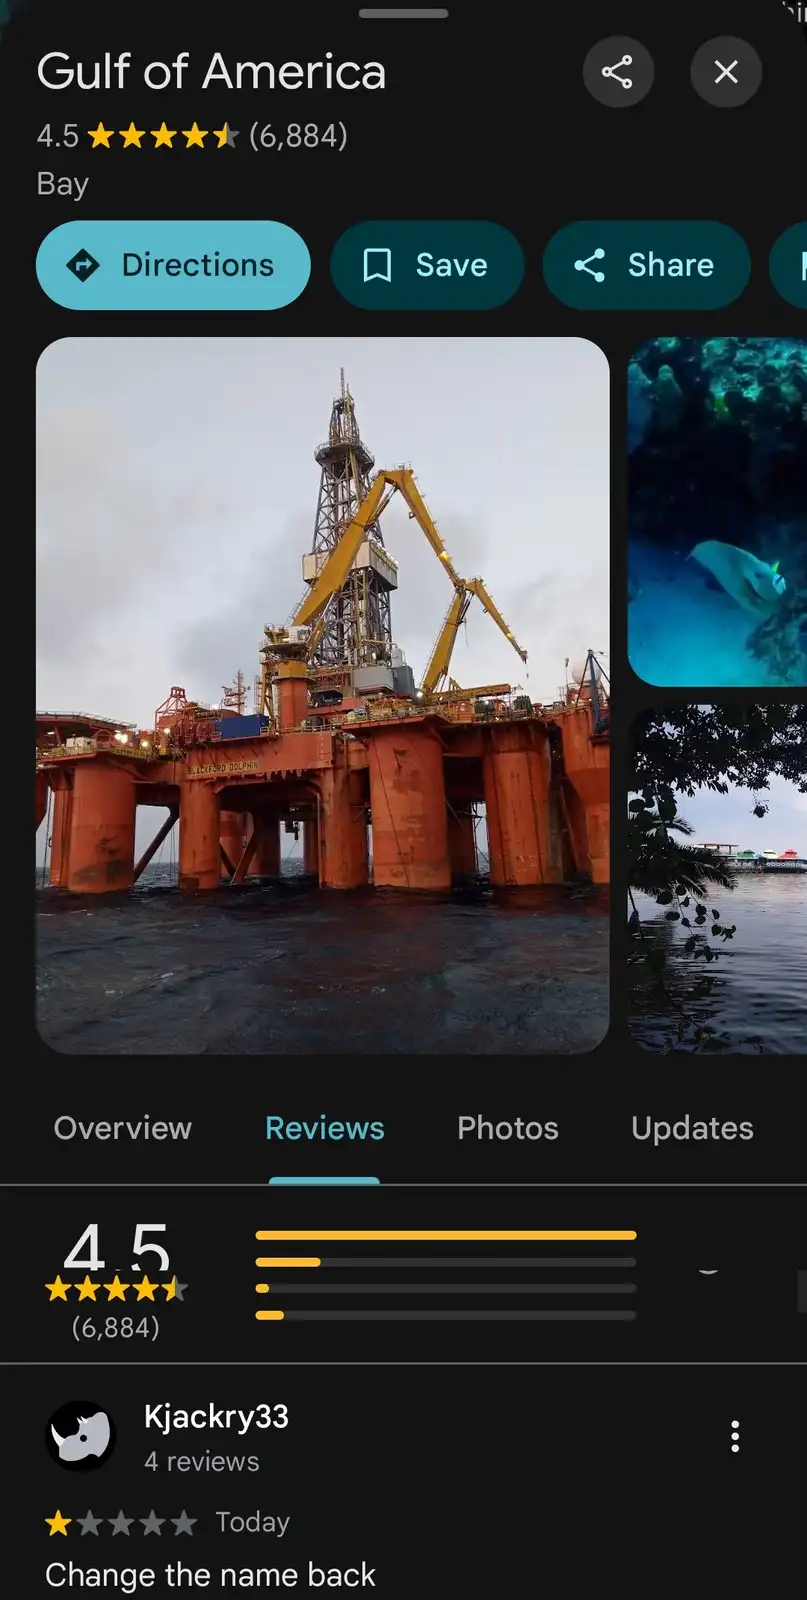
Task: Open the shoreline with trees photo
Action: pos(717,879)
